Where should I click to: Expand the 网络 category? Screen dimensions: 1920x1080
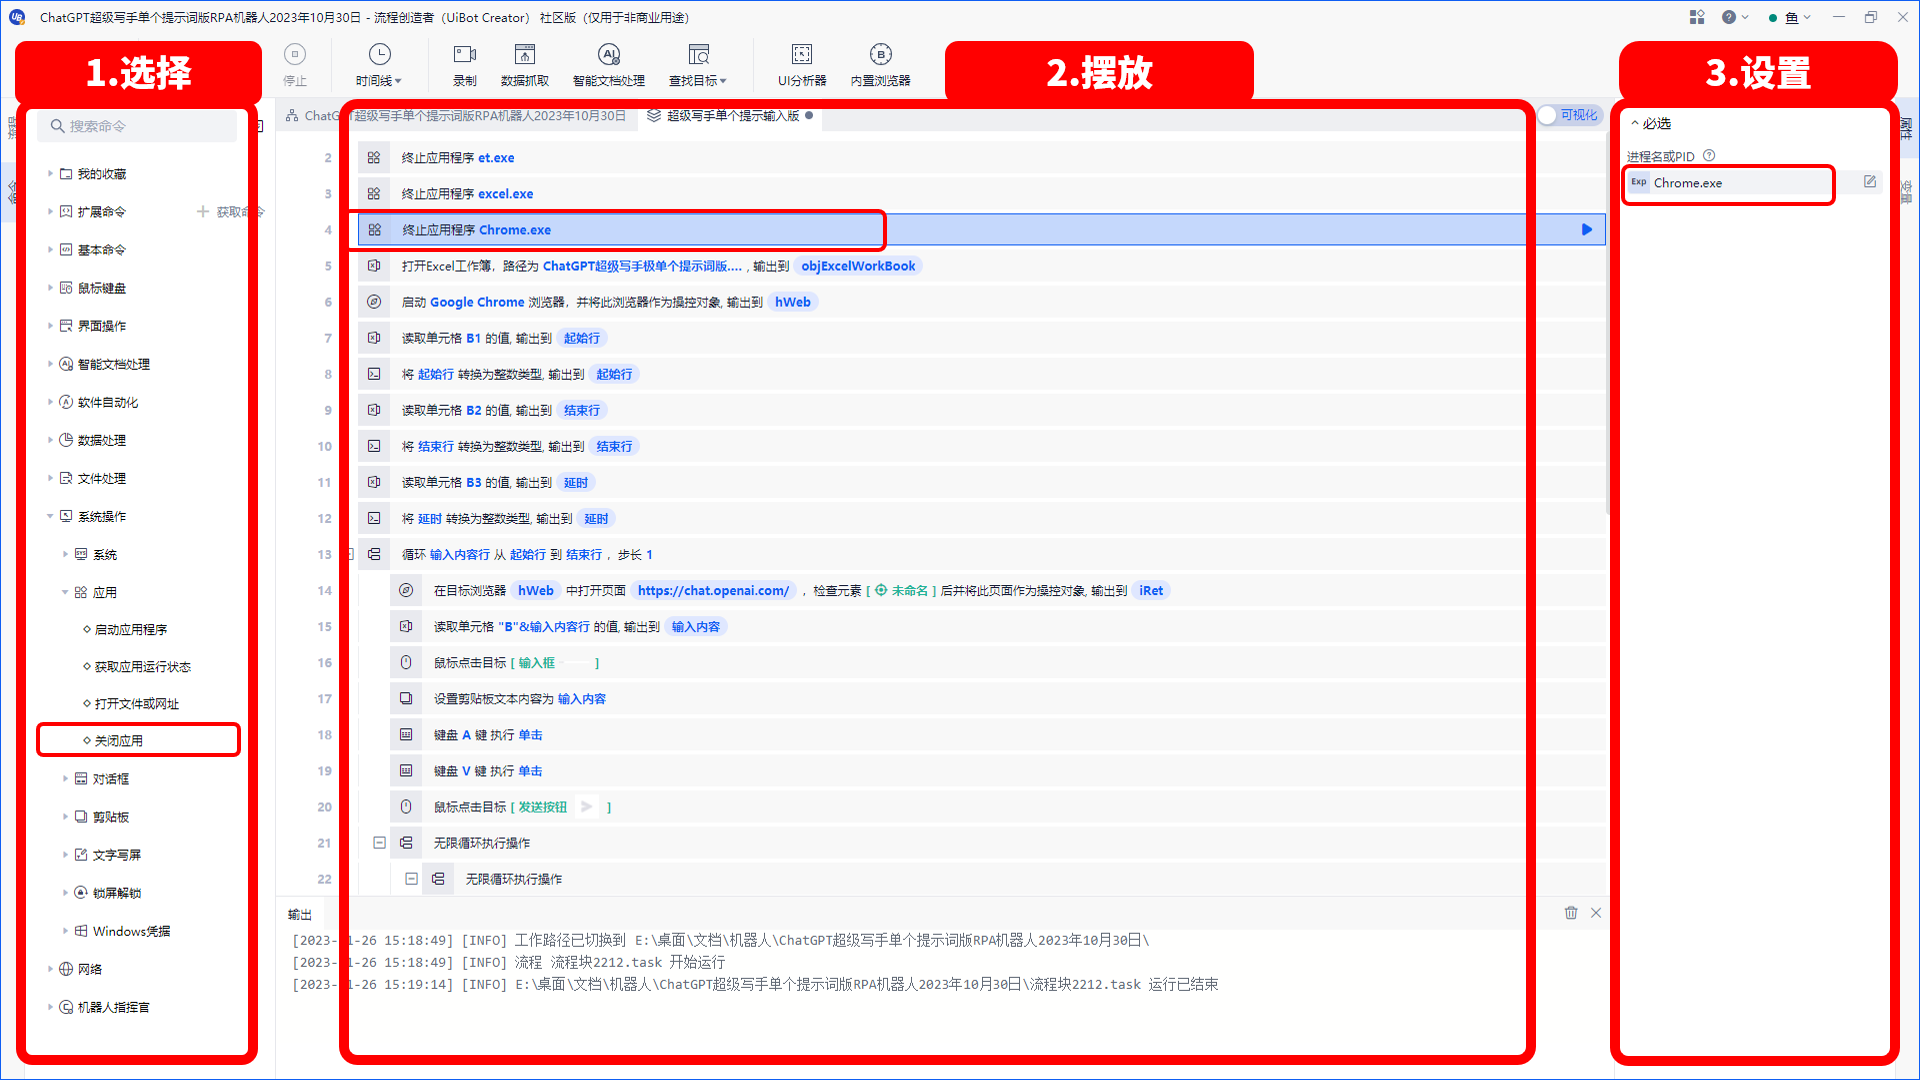(x=50, y=969)
